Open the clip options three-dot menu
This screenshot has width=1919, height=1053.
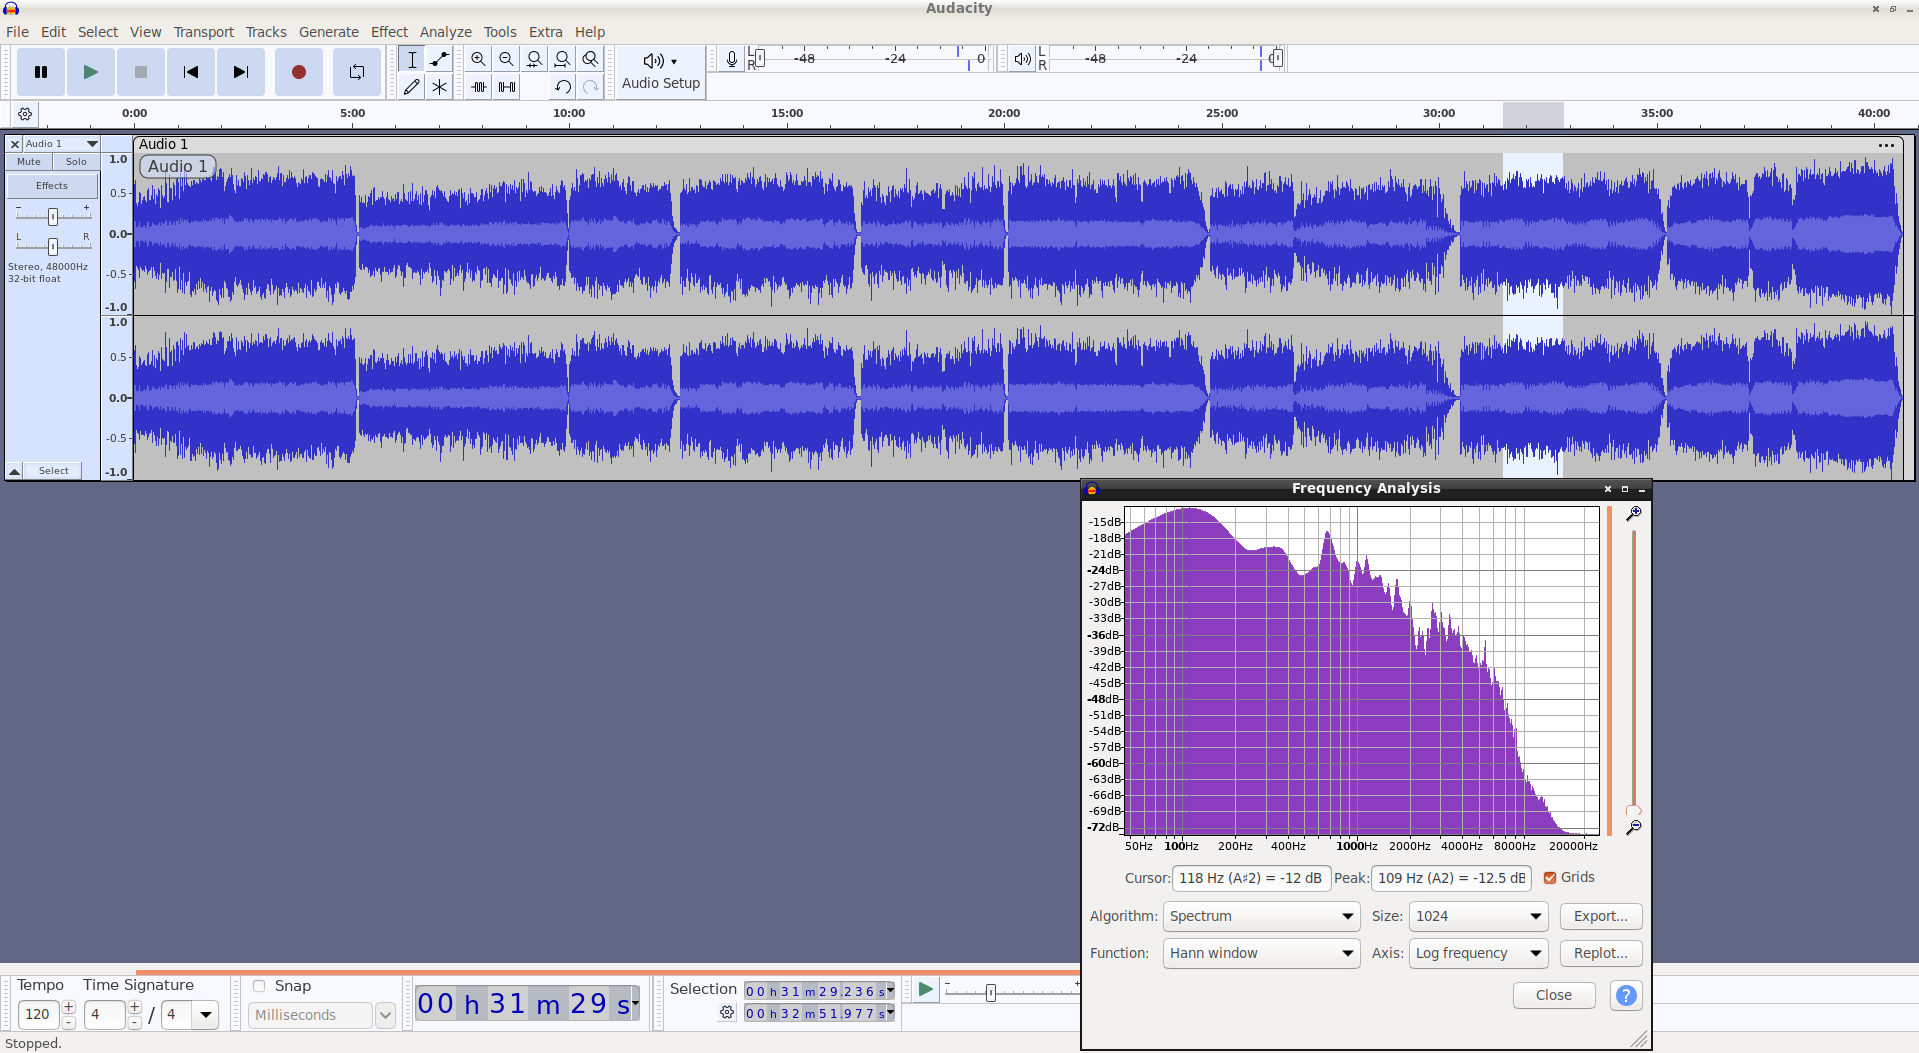click(x=1886, y=145)
